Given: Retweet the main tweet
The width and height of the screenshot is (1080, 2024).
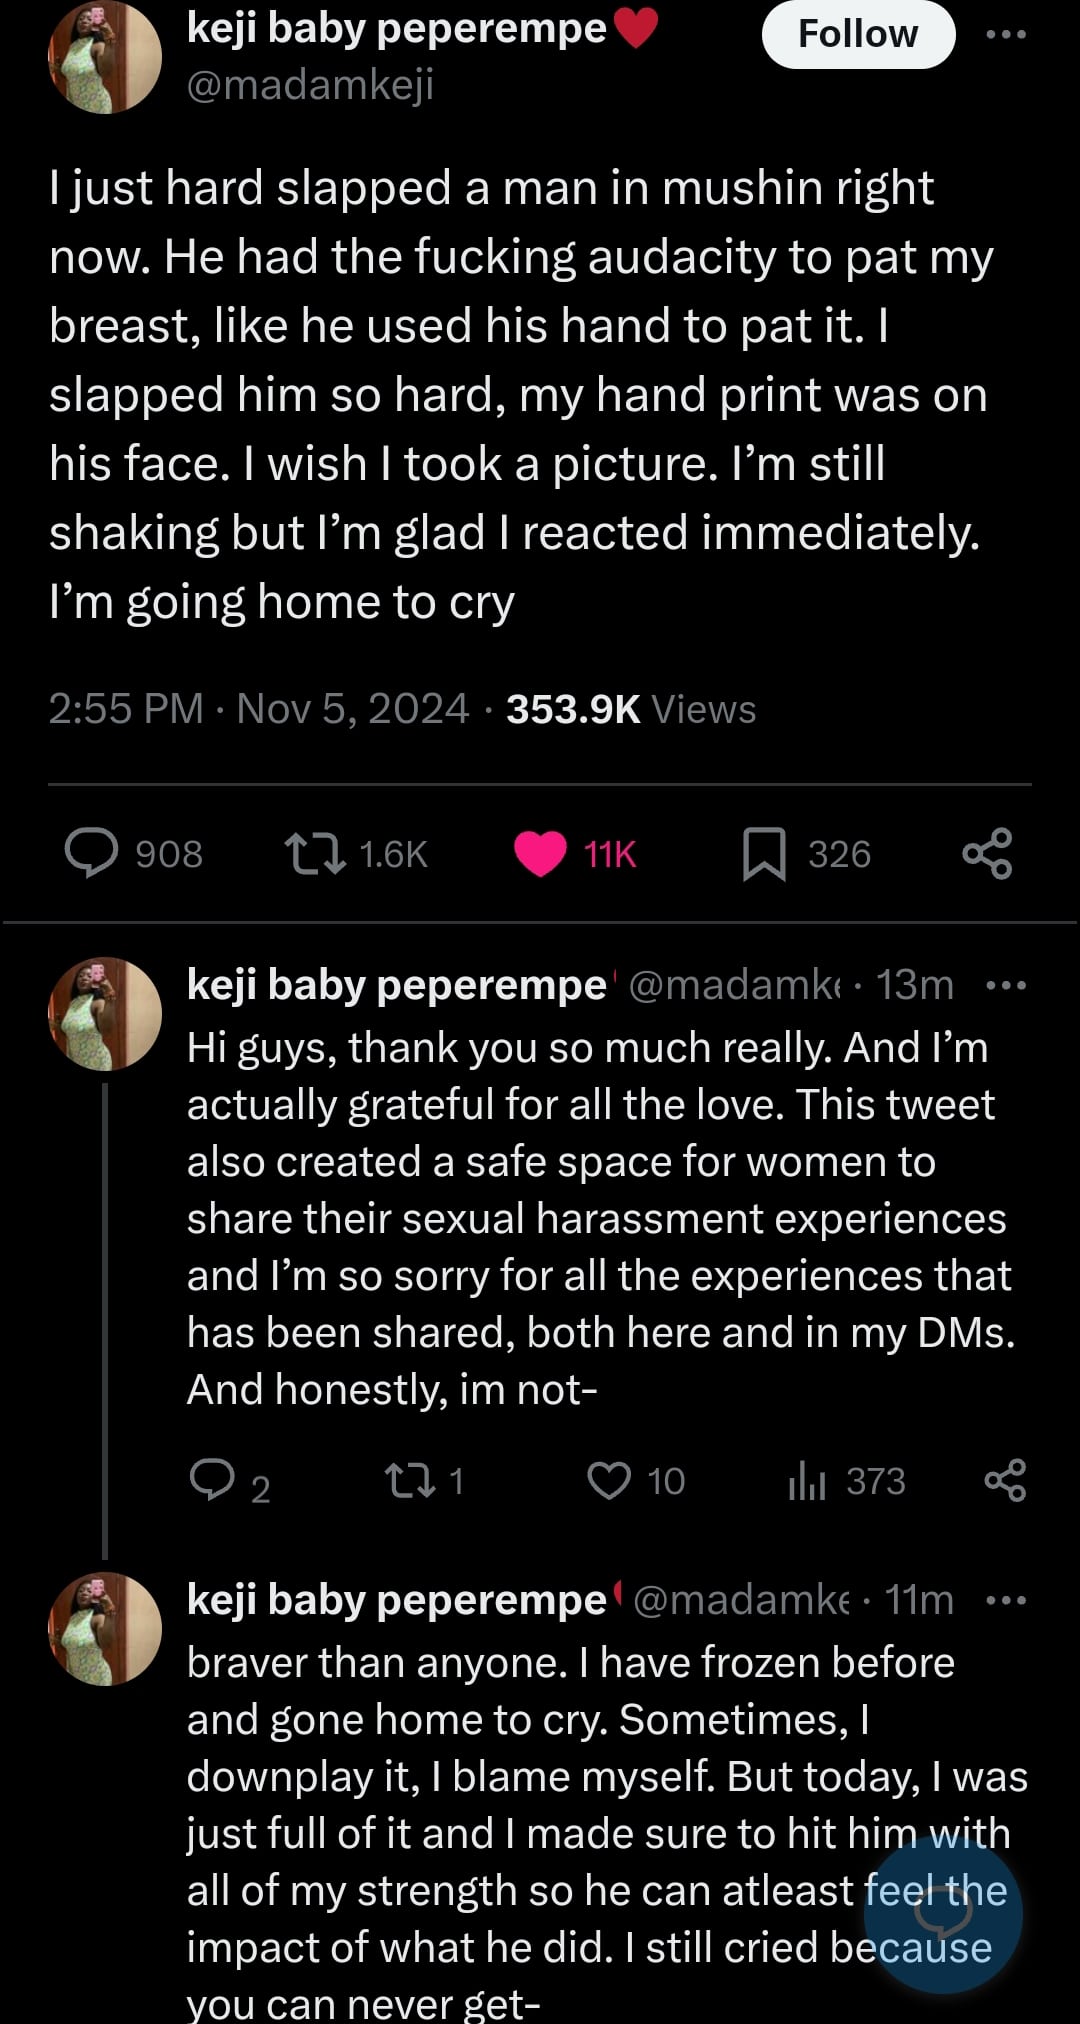Looking at the screenshot, I should [x=316, y=854].
